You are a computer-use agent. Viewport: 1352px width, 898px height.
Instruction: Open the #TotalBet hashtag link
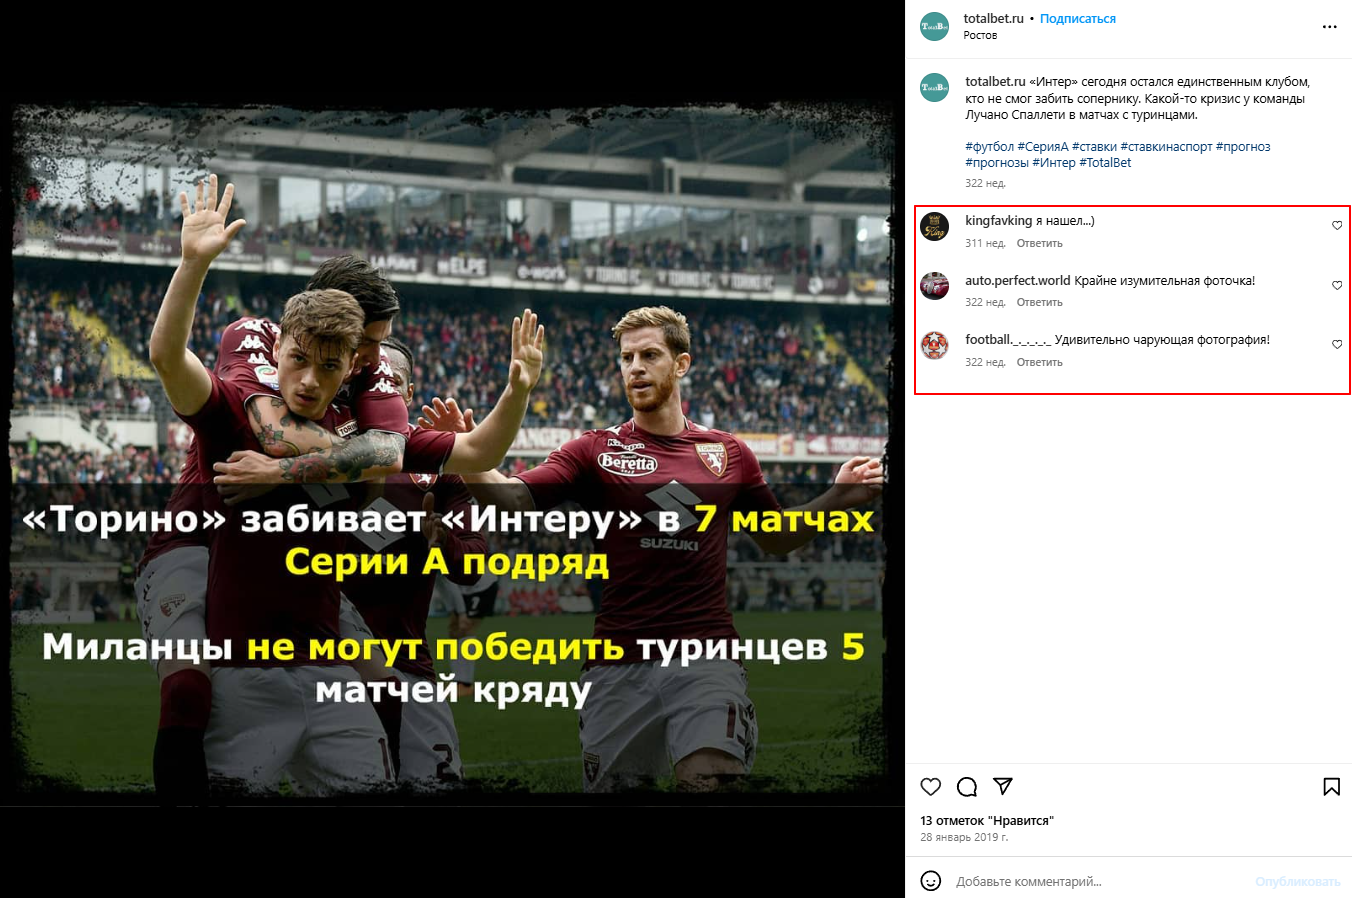1105,163
